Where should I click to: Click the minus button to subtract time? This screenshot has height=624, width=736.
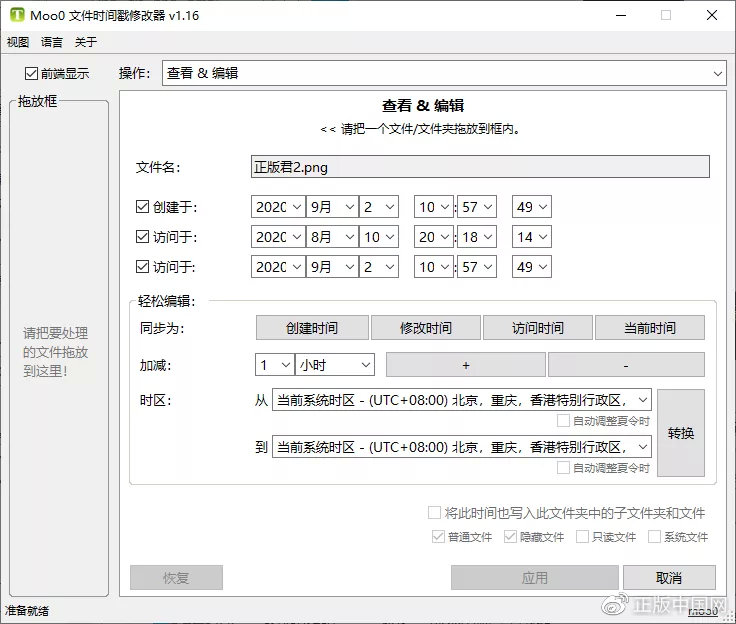pyautogui.click(x=626, y=365)
